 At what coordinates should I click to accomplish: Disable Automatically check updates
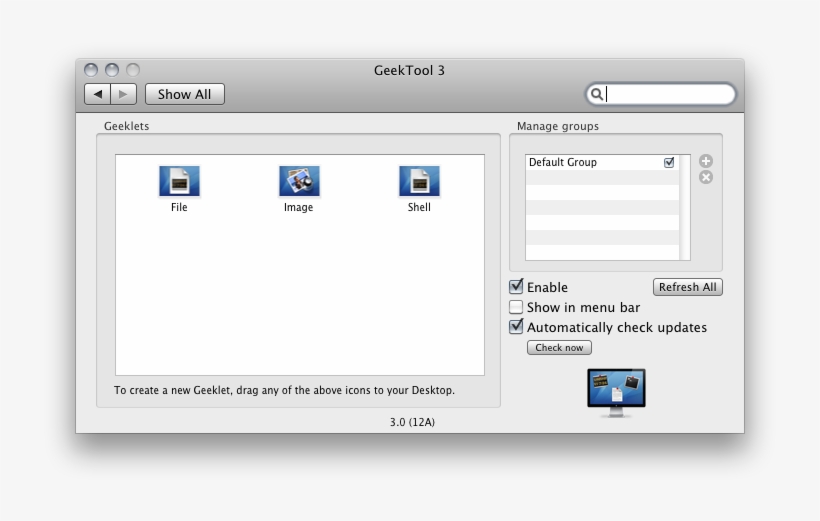pos(516,327)
